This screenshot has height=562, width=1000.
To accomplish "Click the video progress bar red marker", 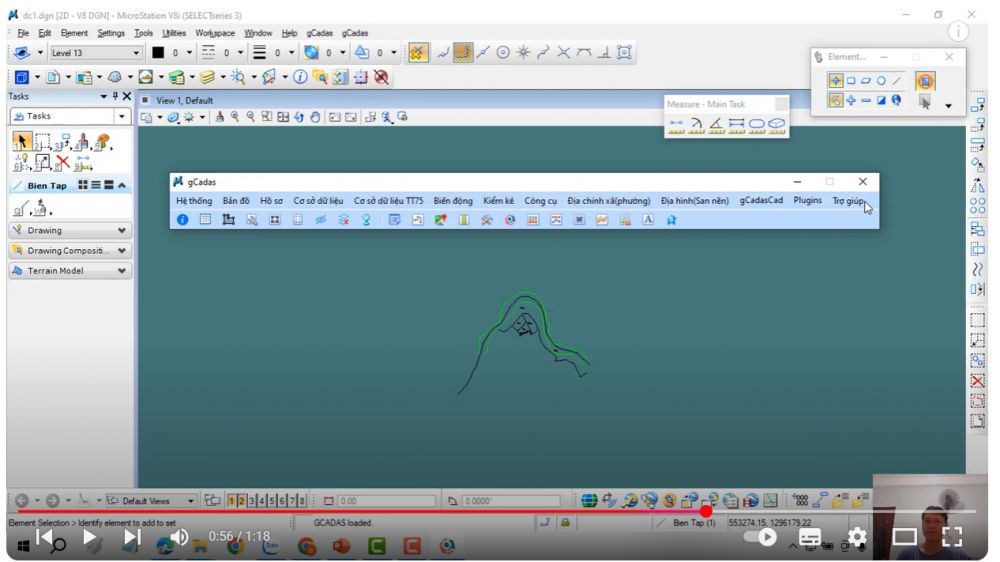I will [x=706, y=511].
